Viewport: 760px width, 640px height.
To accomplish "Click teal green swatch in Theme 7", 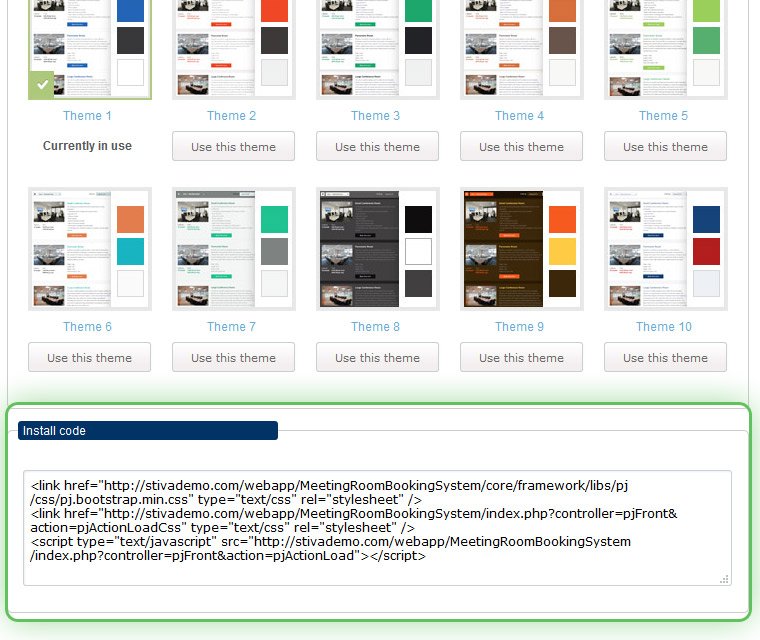I will tap(274, 219).
